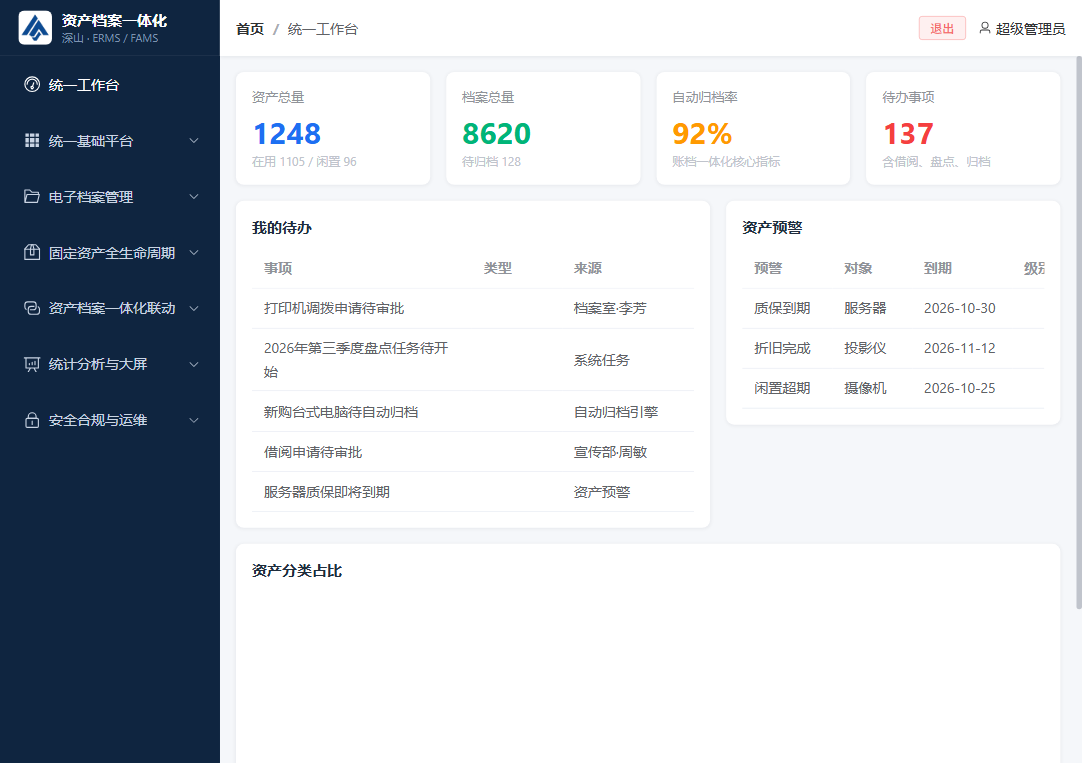The height and width of the screenshot is (763, 1082).
Task: Click 折旧完成 warning cell
Action: (x=782, y=348)
